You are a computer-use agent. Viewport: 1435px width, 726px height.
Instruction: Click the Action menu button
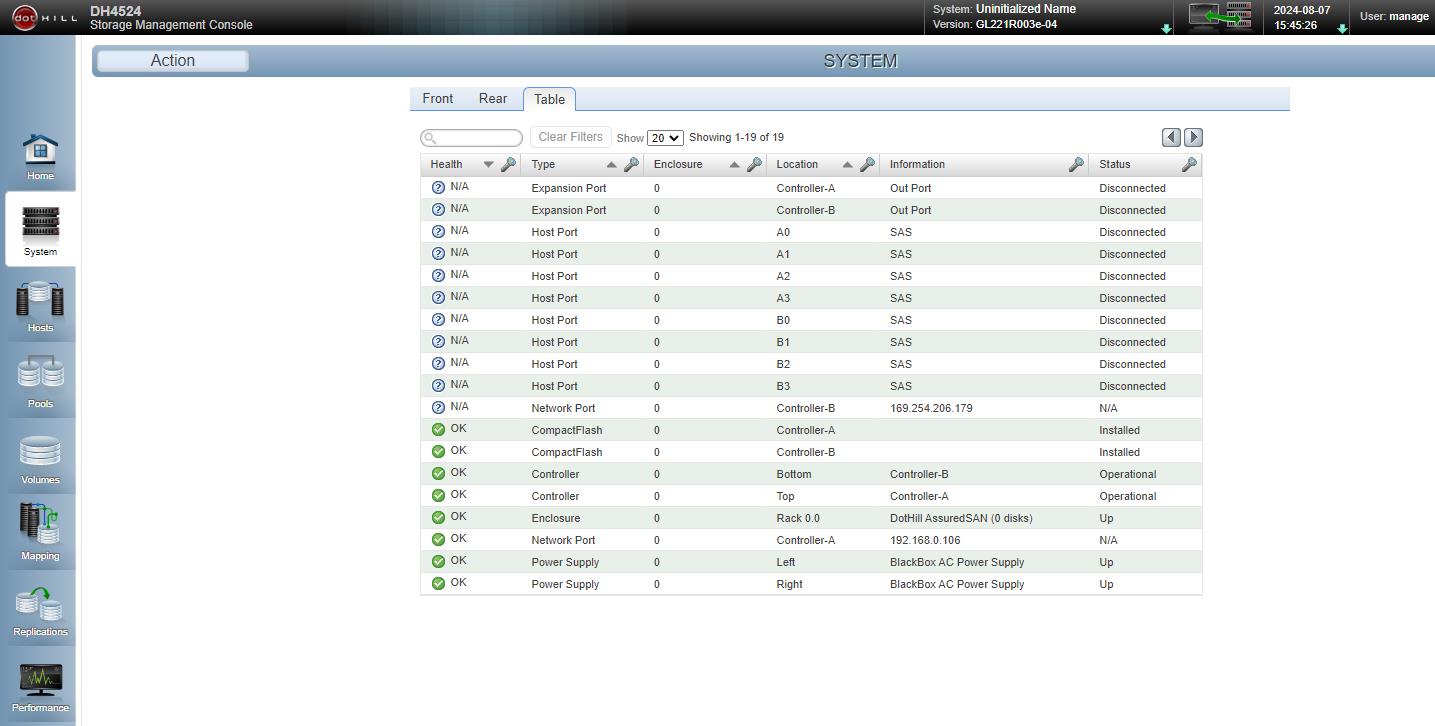(x=173, y=61)
